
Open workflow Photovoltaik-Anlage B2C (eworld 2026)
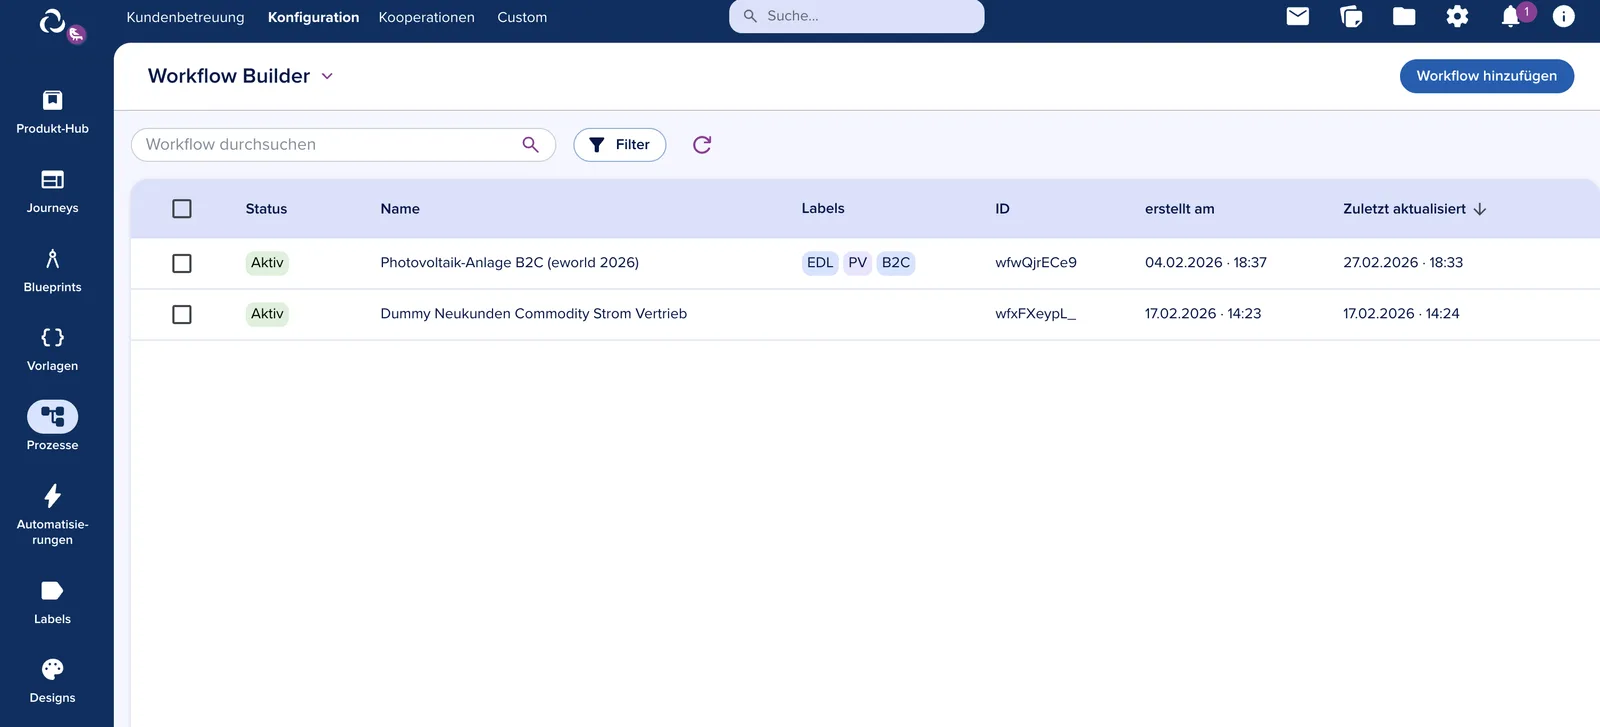tap(509, 263)
